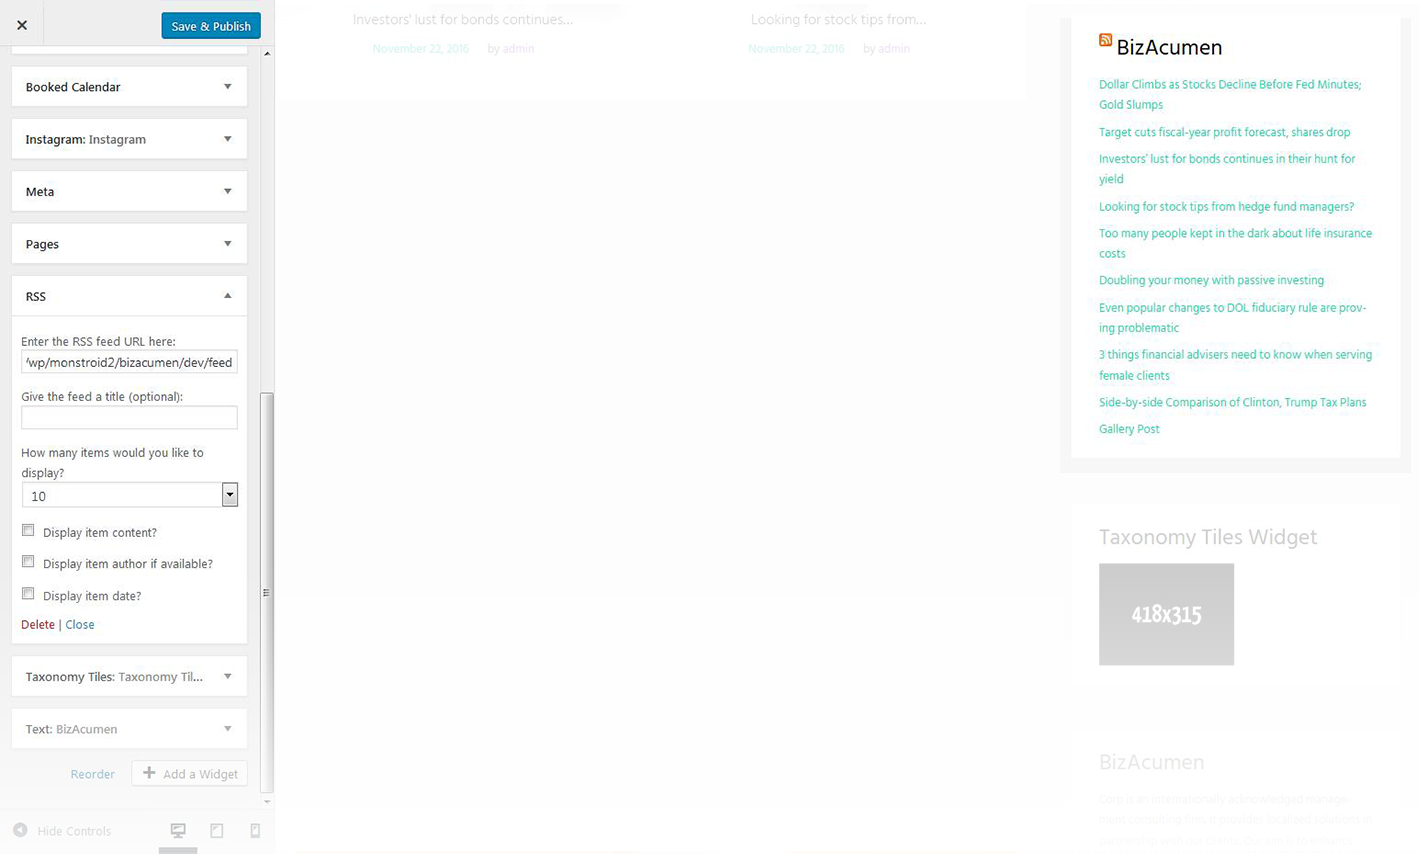Click the Hide Controls arrow icon
The image size is (1419, 854).
click(x=20, y=830)
